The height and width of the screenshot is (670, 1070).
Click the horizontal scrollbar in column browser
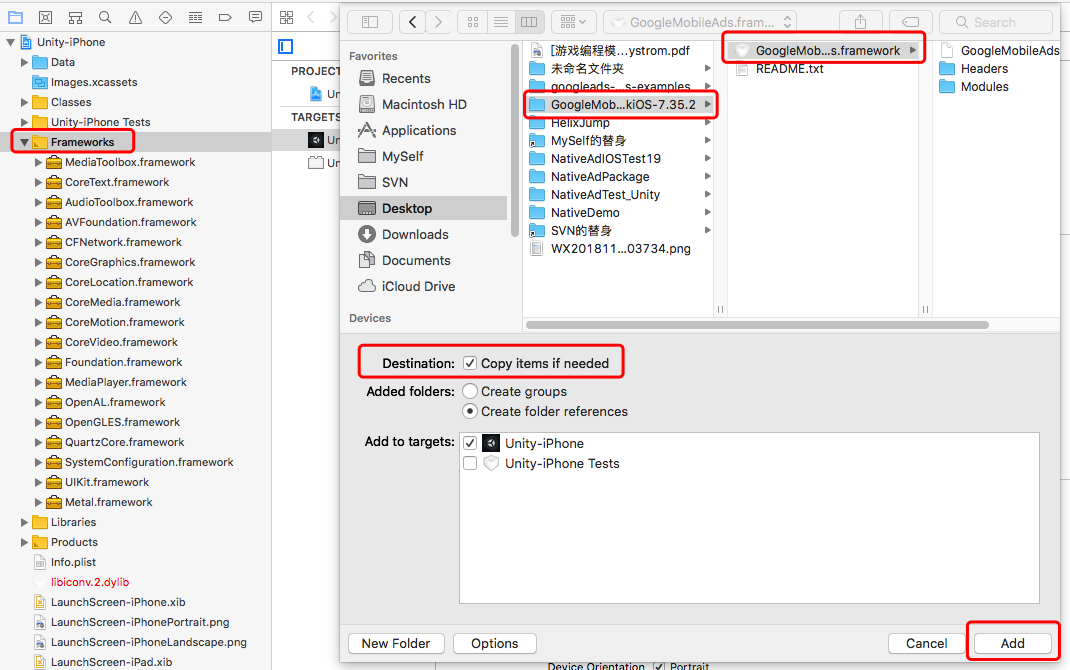click(x=757, y=325)
